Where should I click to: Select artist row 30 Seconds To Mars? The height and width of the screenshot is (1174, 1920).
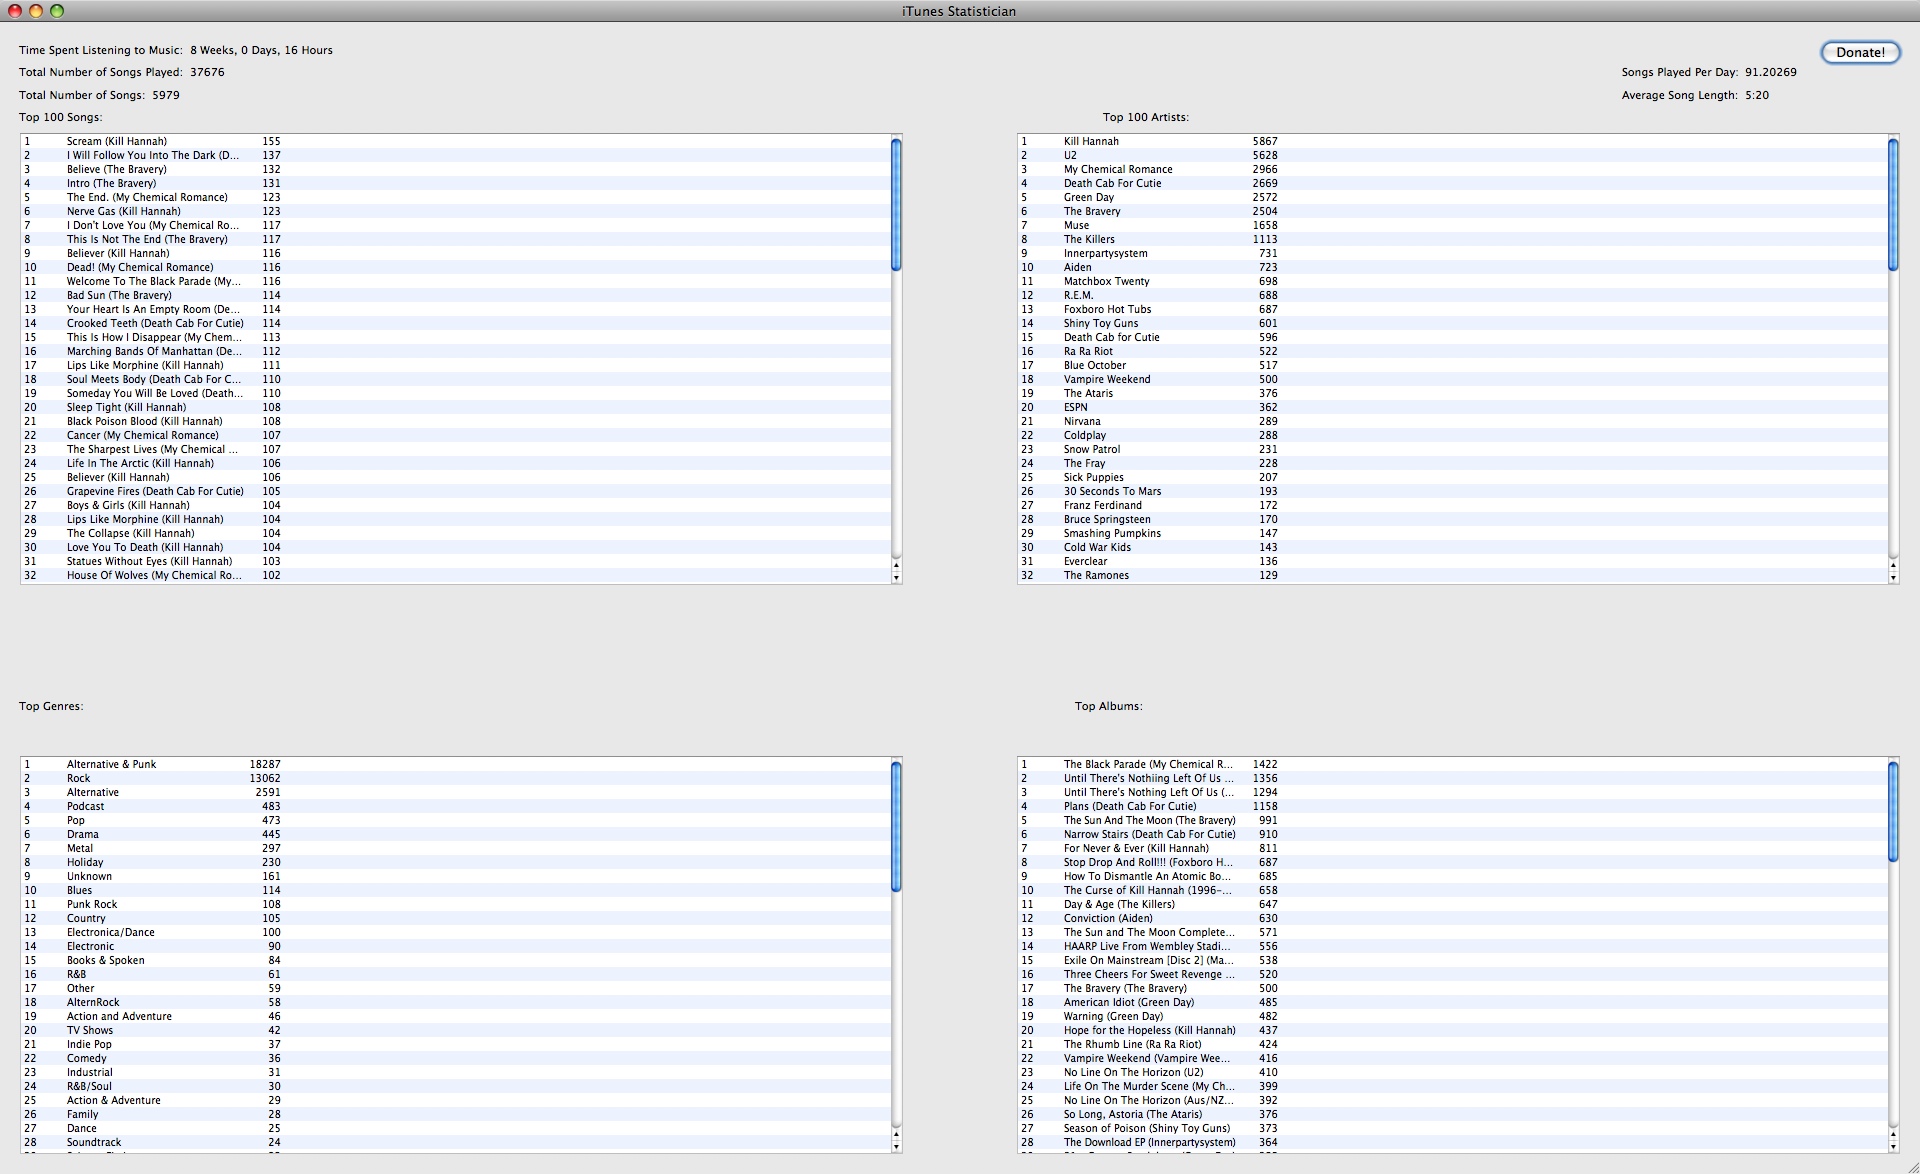[x=1452, y=491]
